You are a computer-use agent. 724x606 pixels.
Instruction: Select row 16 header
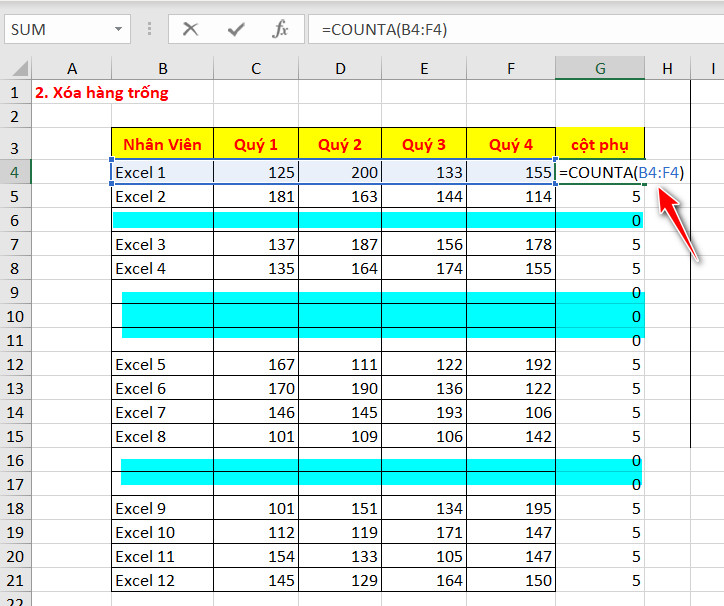click(x=15, y=461)
